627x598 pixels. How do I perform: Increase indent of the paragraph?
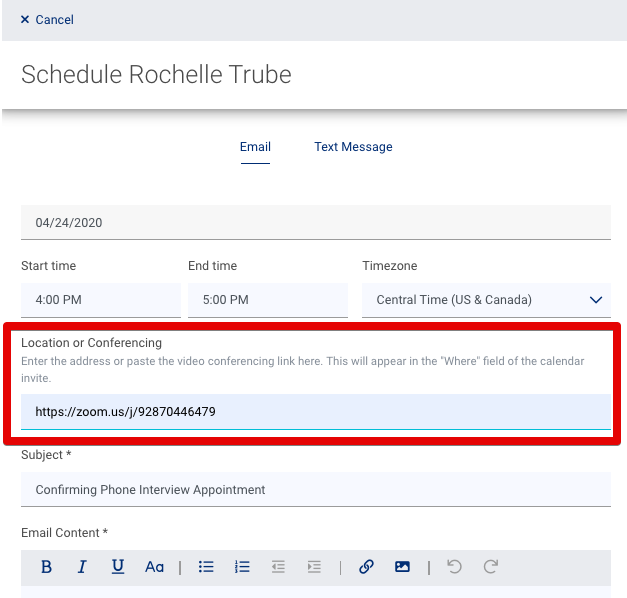click(314, 567)
